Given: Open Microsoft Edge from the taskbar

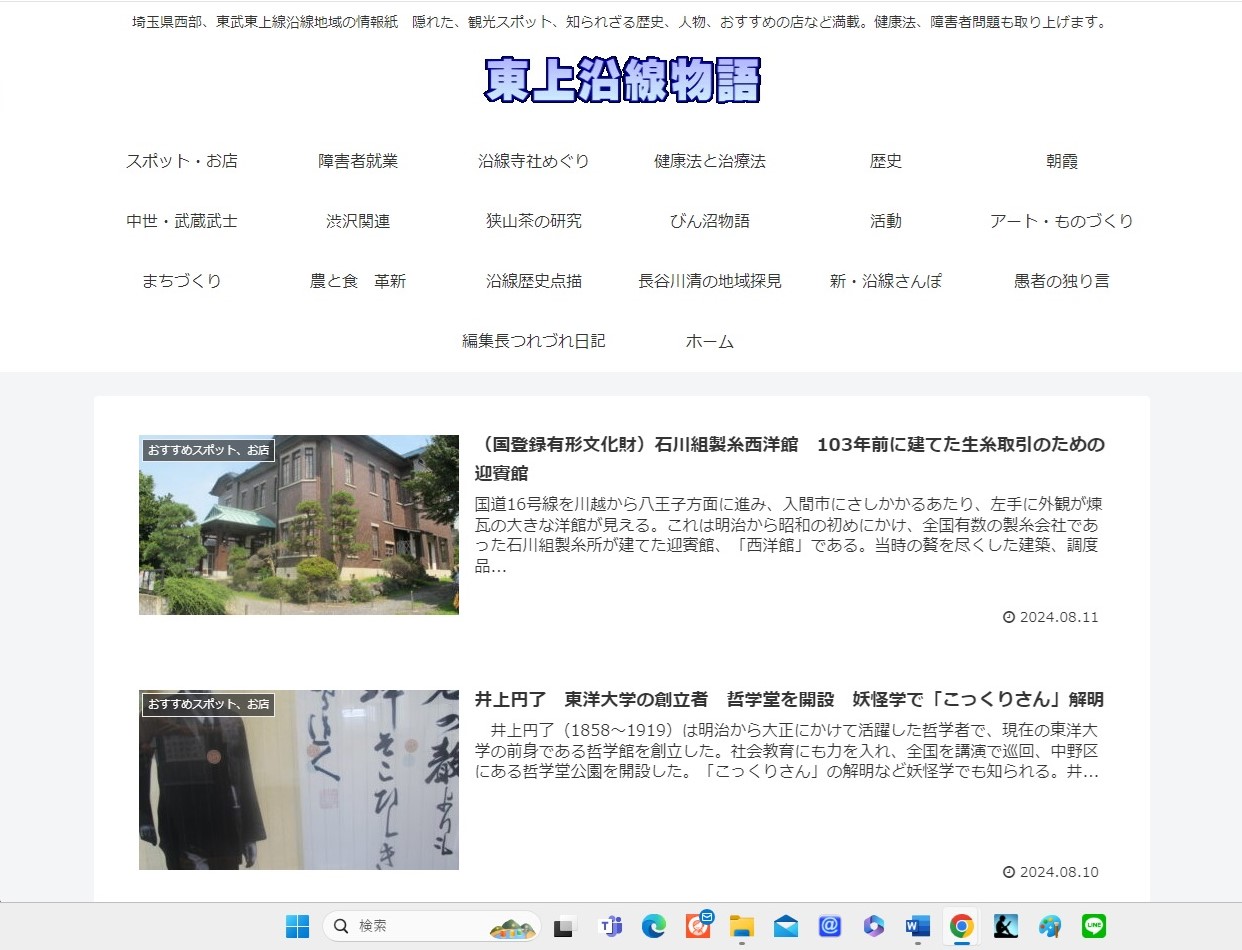Looking at the screenshot, I should 653,927.
